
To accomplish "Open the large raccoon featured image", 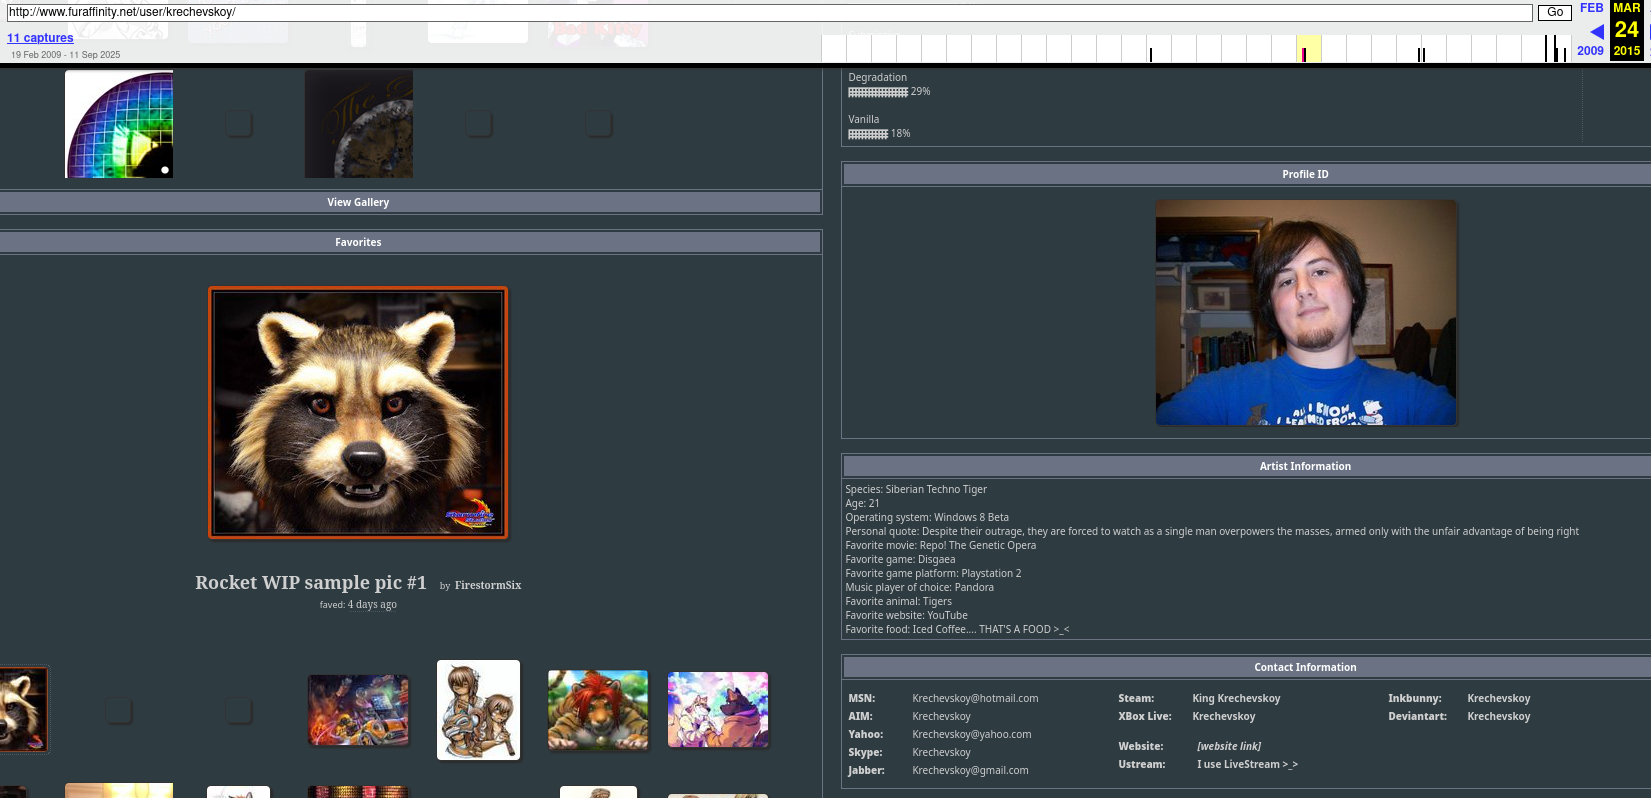I will point(358,413).
